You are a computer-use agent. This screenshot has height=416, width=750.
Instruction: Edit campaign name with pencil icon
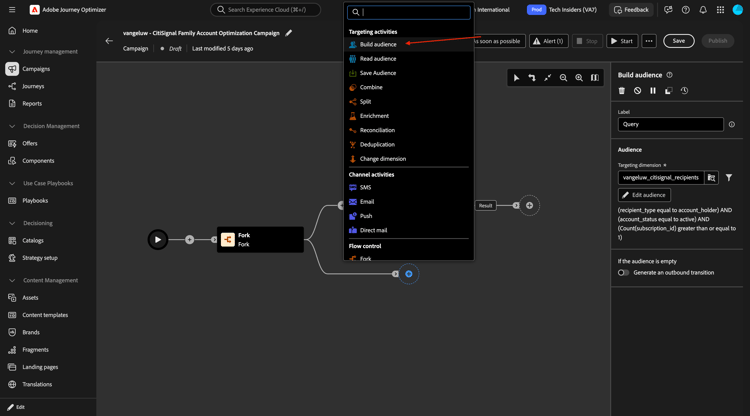point(288,33)
